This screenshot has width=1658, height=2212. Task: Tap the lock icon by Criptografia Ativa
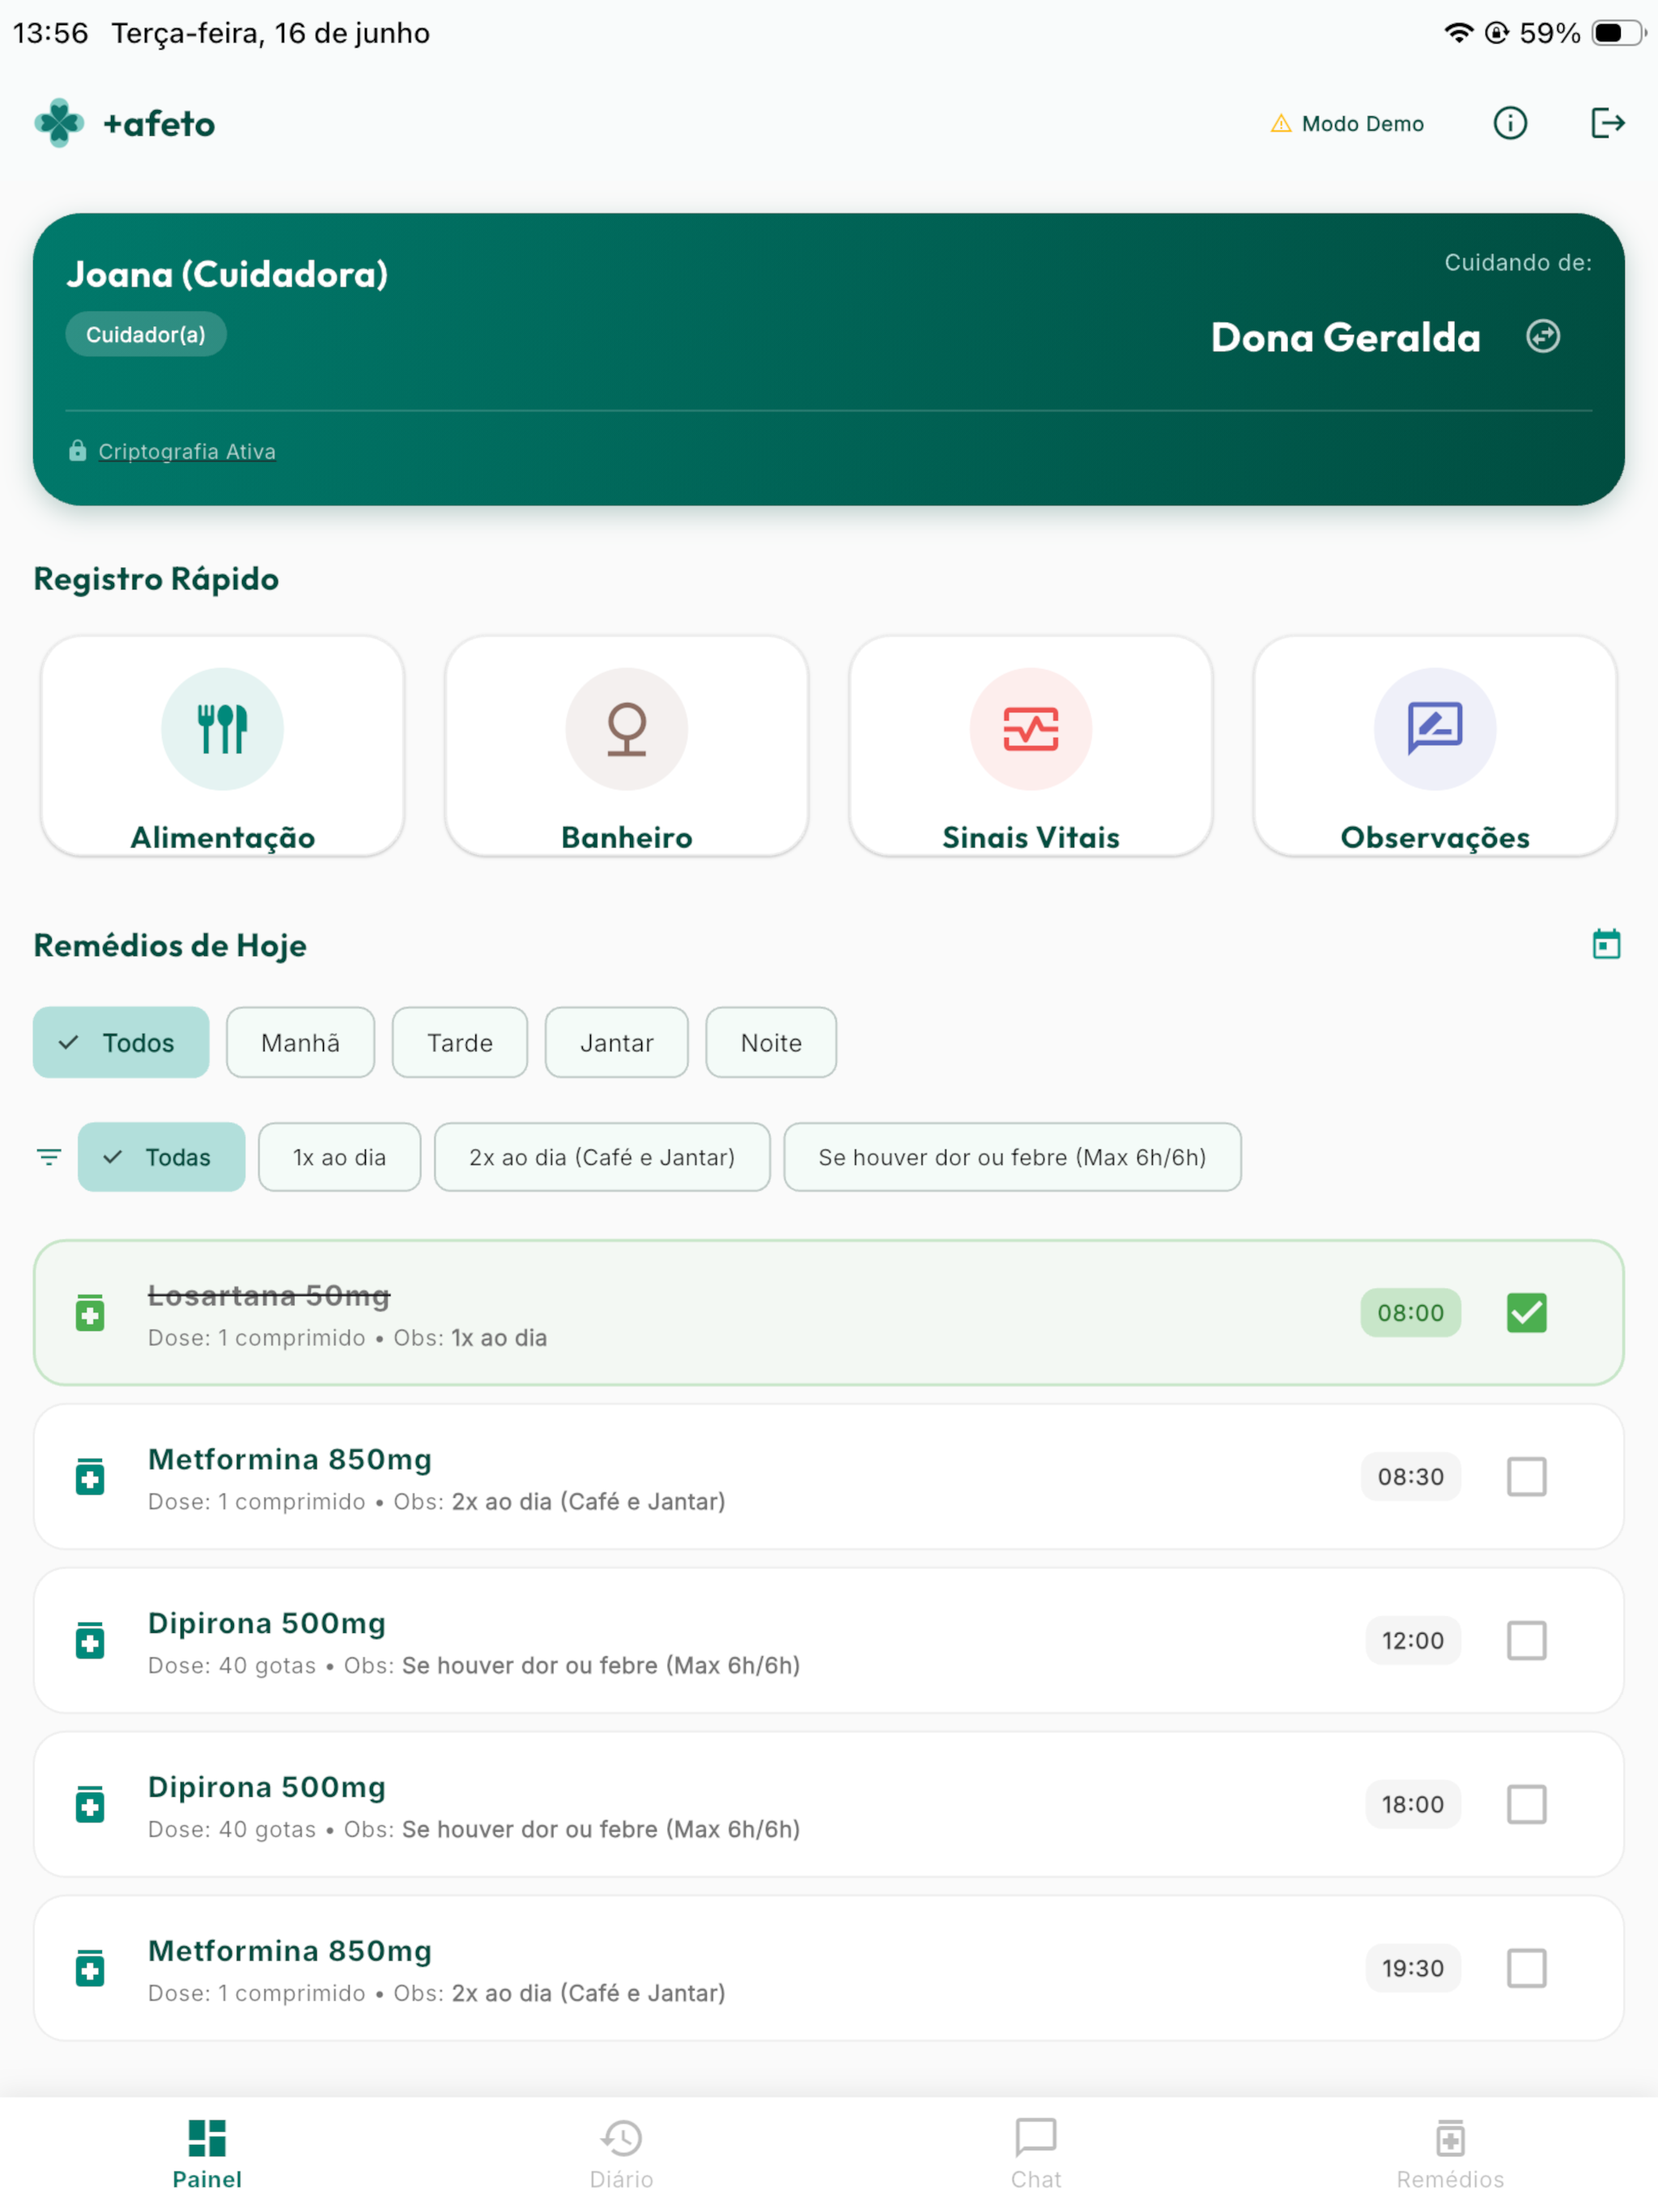click(x=77, y=451)
